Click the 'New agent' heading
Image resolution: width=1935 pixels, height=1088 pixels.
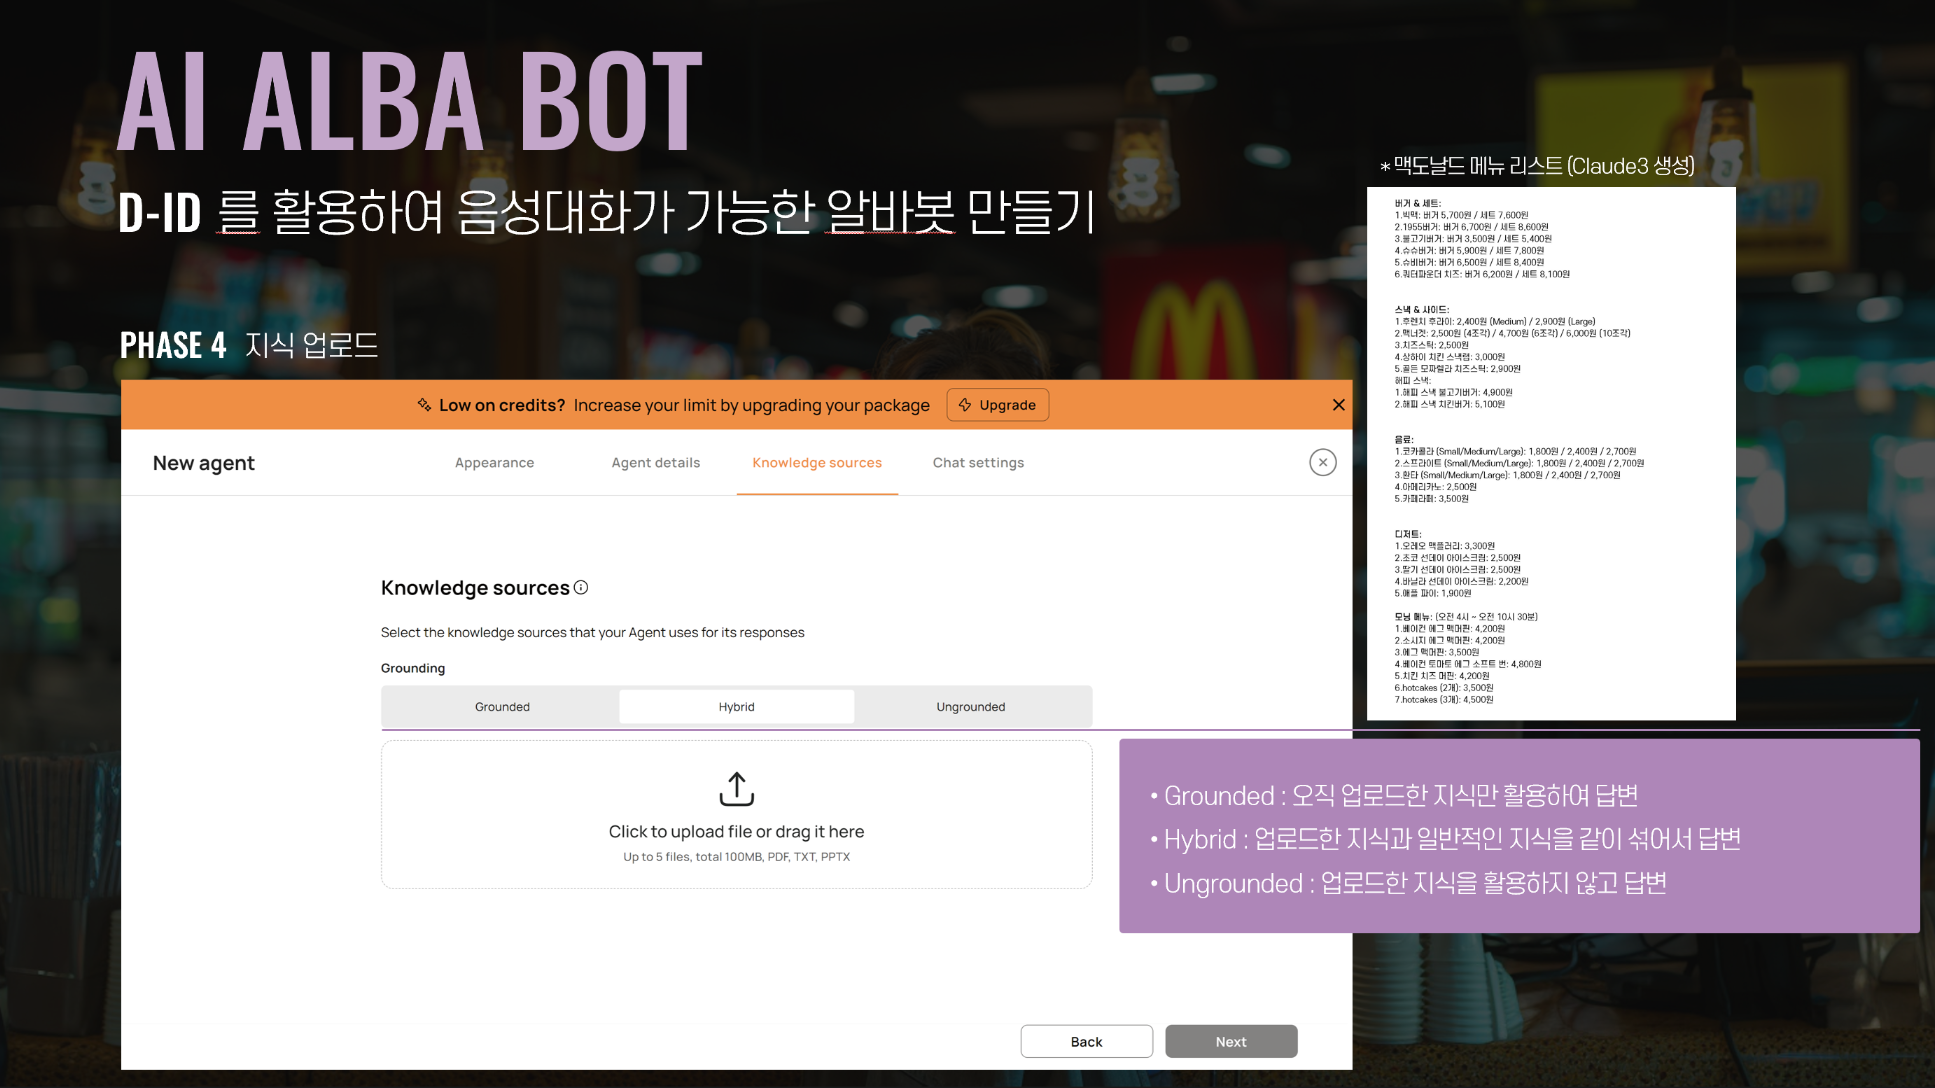204,463
